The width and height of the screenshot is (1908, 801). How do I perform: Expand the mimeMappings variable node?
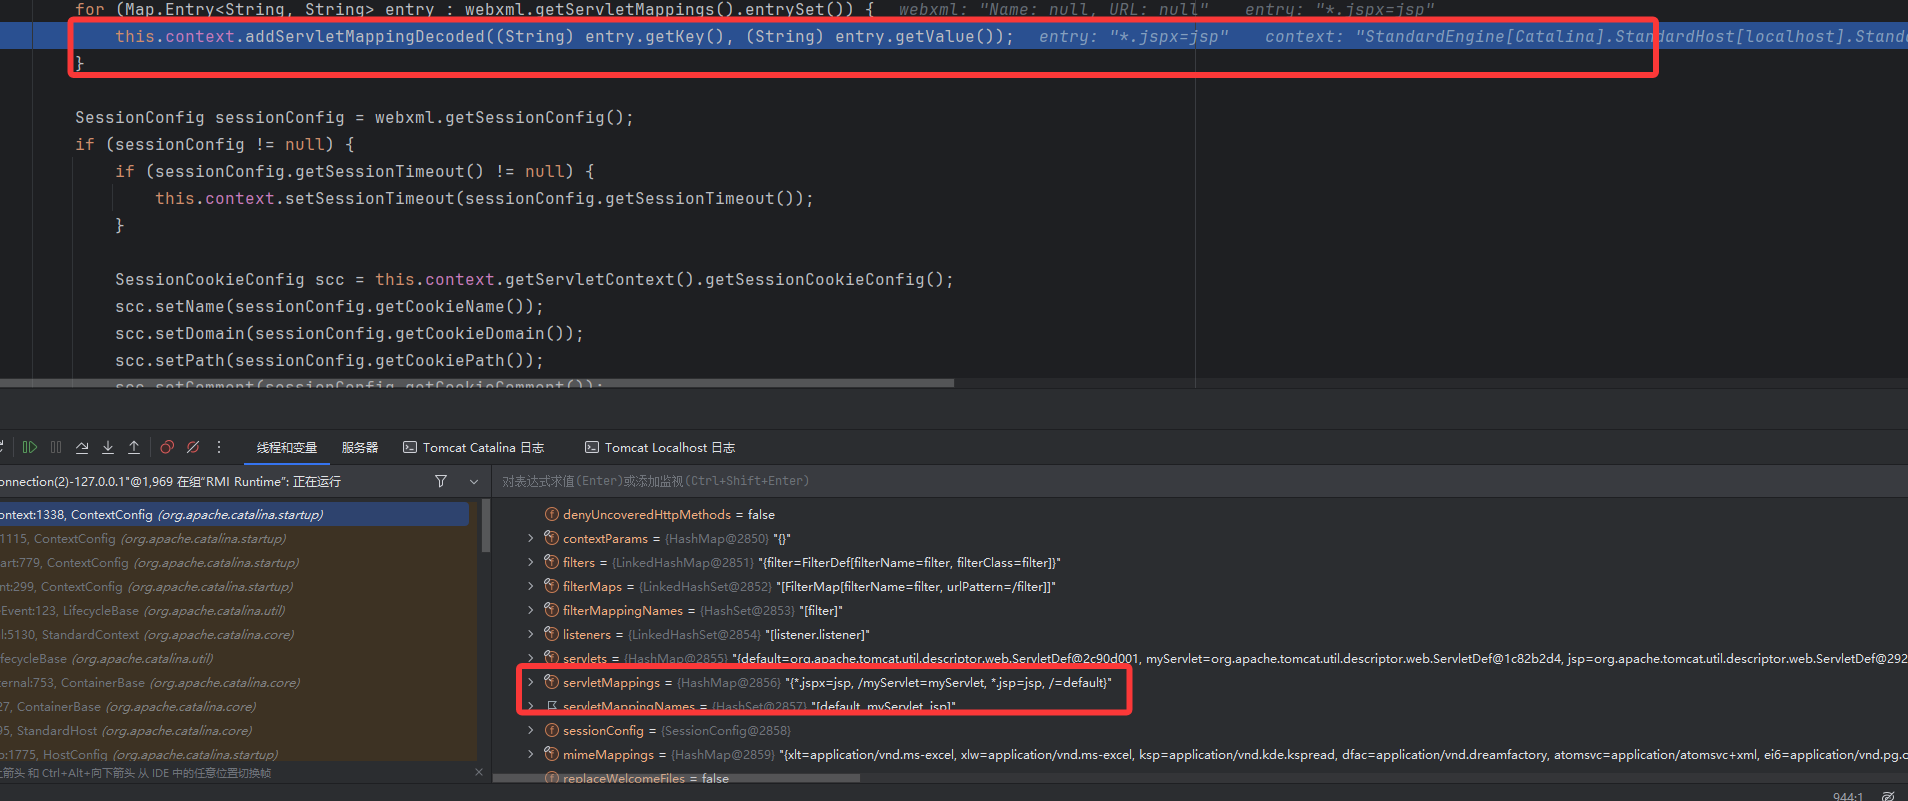[531, 755]
